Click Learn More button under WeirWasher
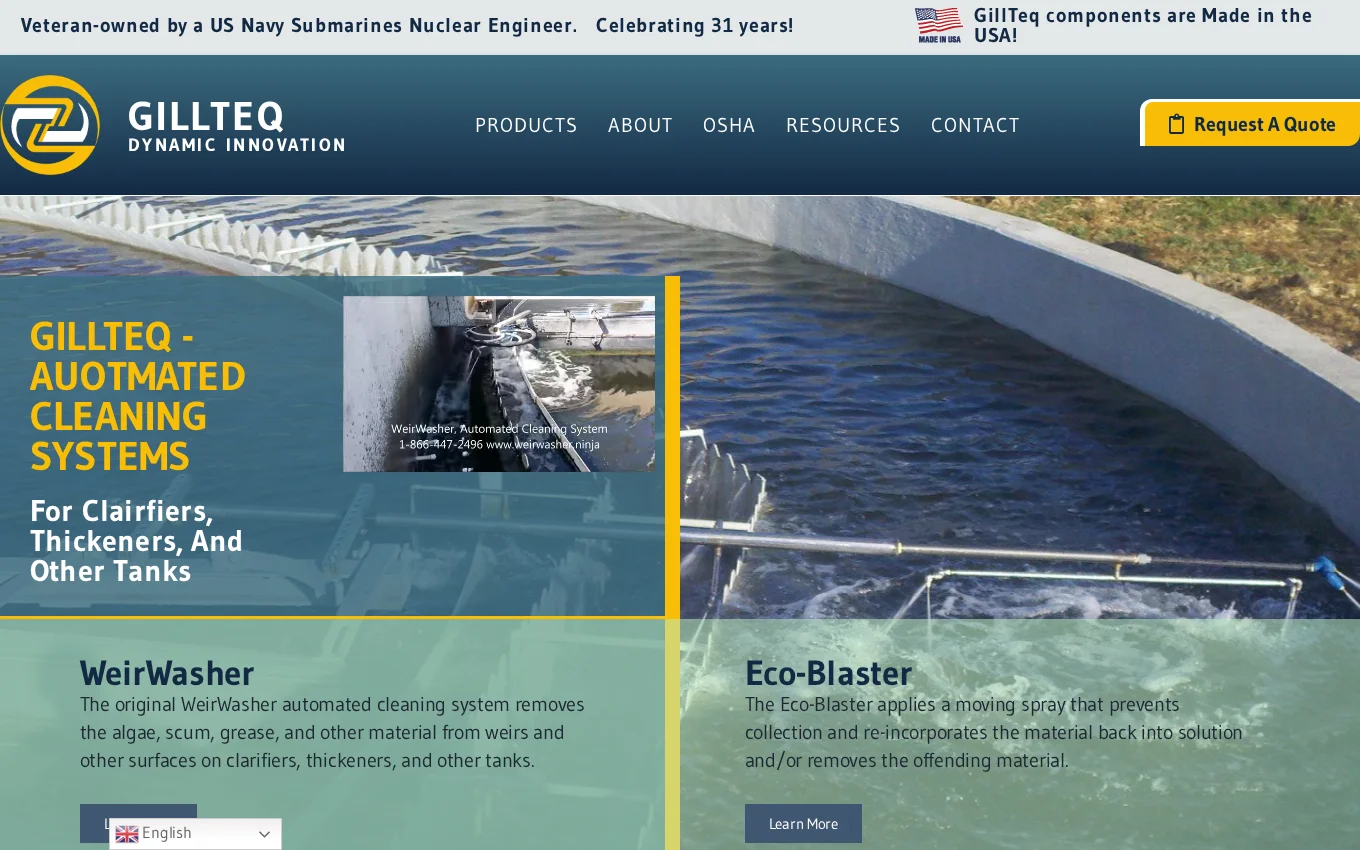Screen dimensions: 1360x850 tap(138, 823)
